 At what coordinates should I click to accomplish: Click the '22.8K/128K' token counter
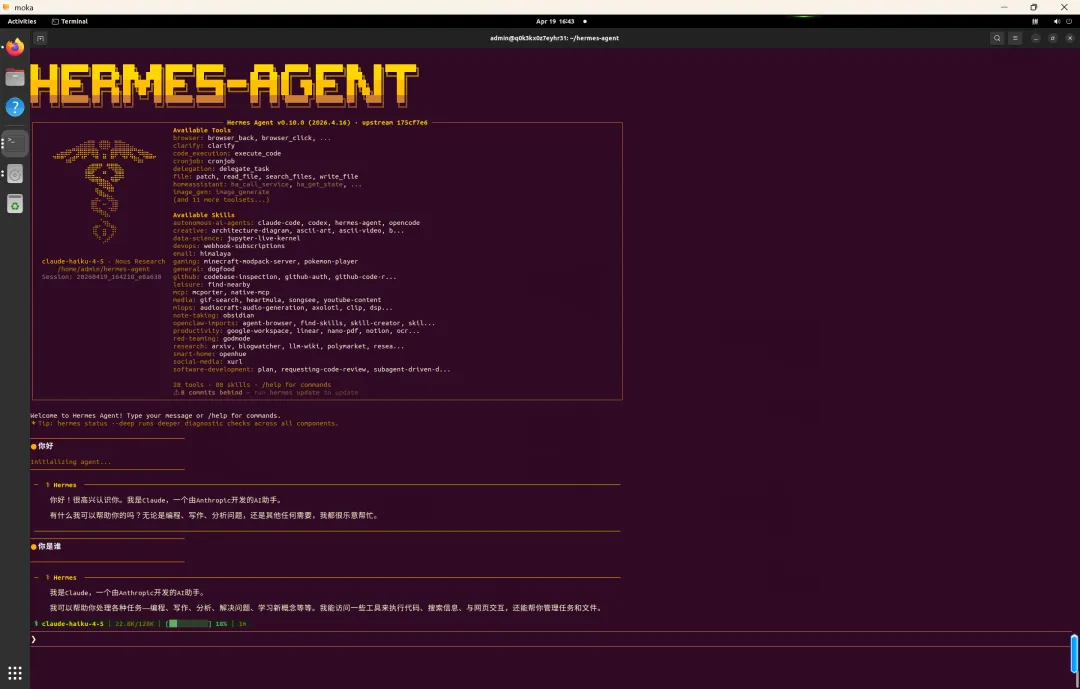[x=134, y=624]
